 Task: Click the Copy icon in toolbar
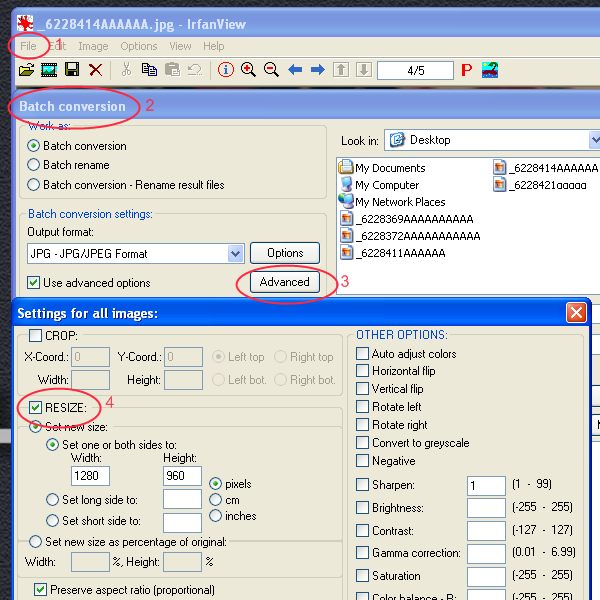coord(149,70)
